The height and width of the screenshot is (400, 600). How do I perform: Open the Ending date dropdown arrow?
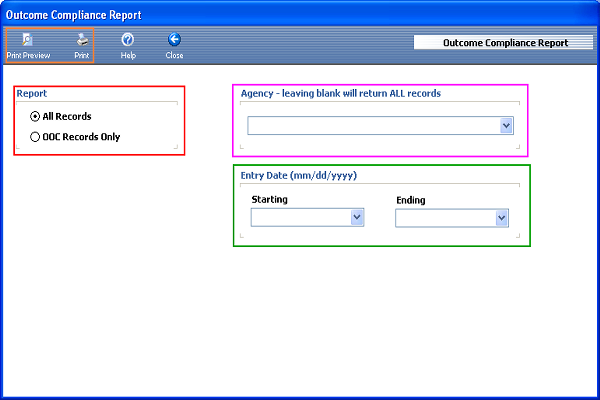(x=501, y=217)
